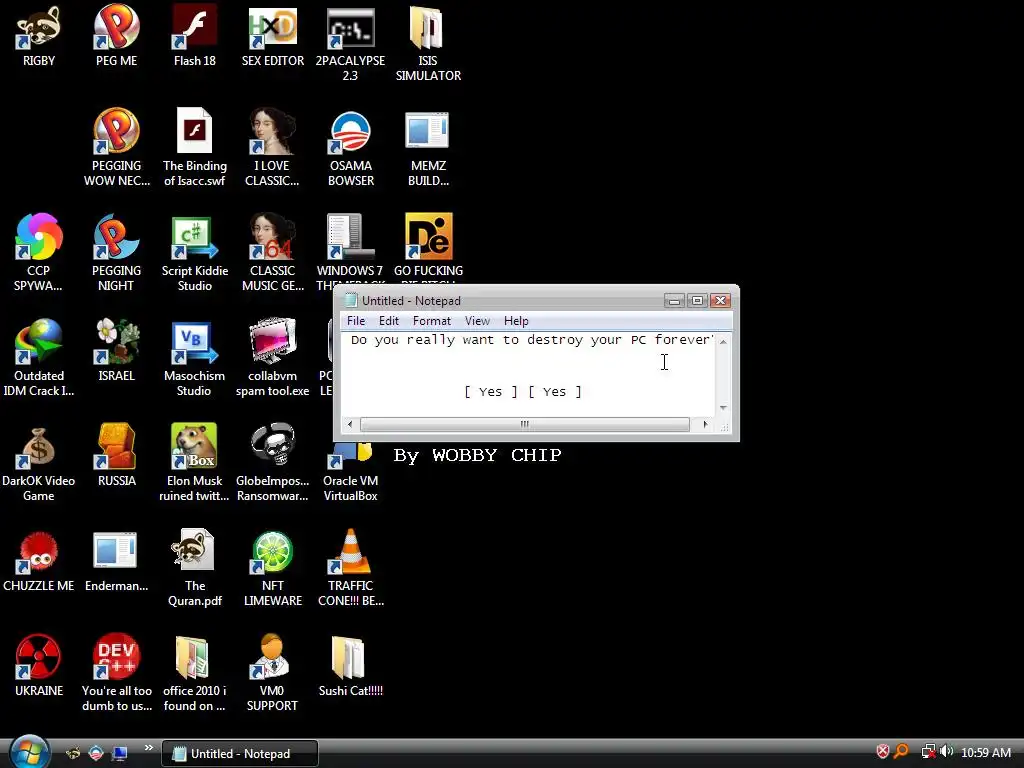Open the Notepad Edit menu
The image size is (1024, 768).
(389, 321)
